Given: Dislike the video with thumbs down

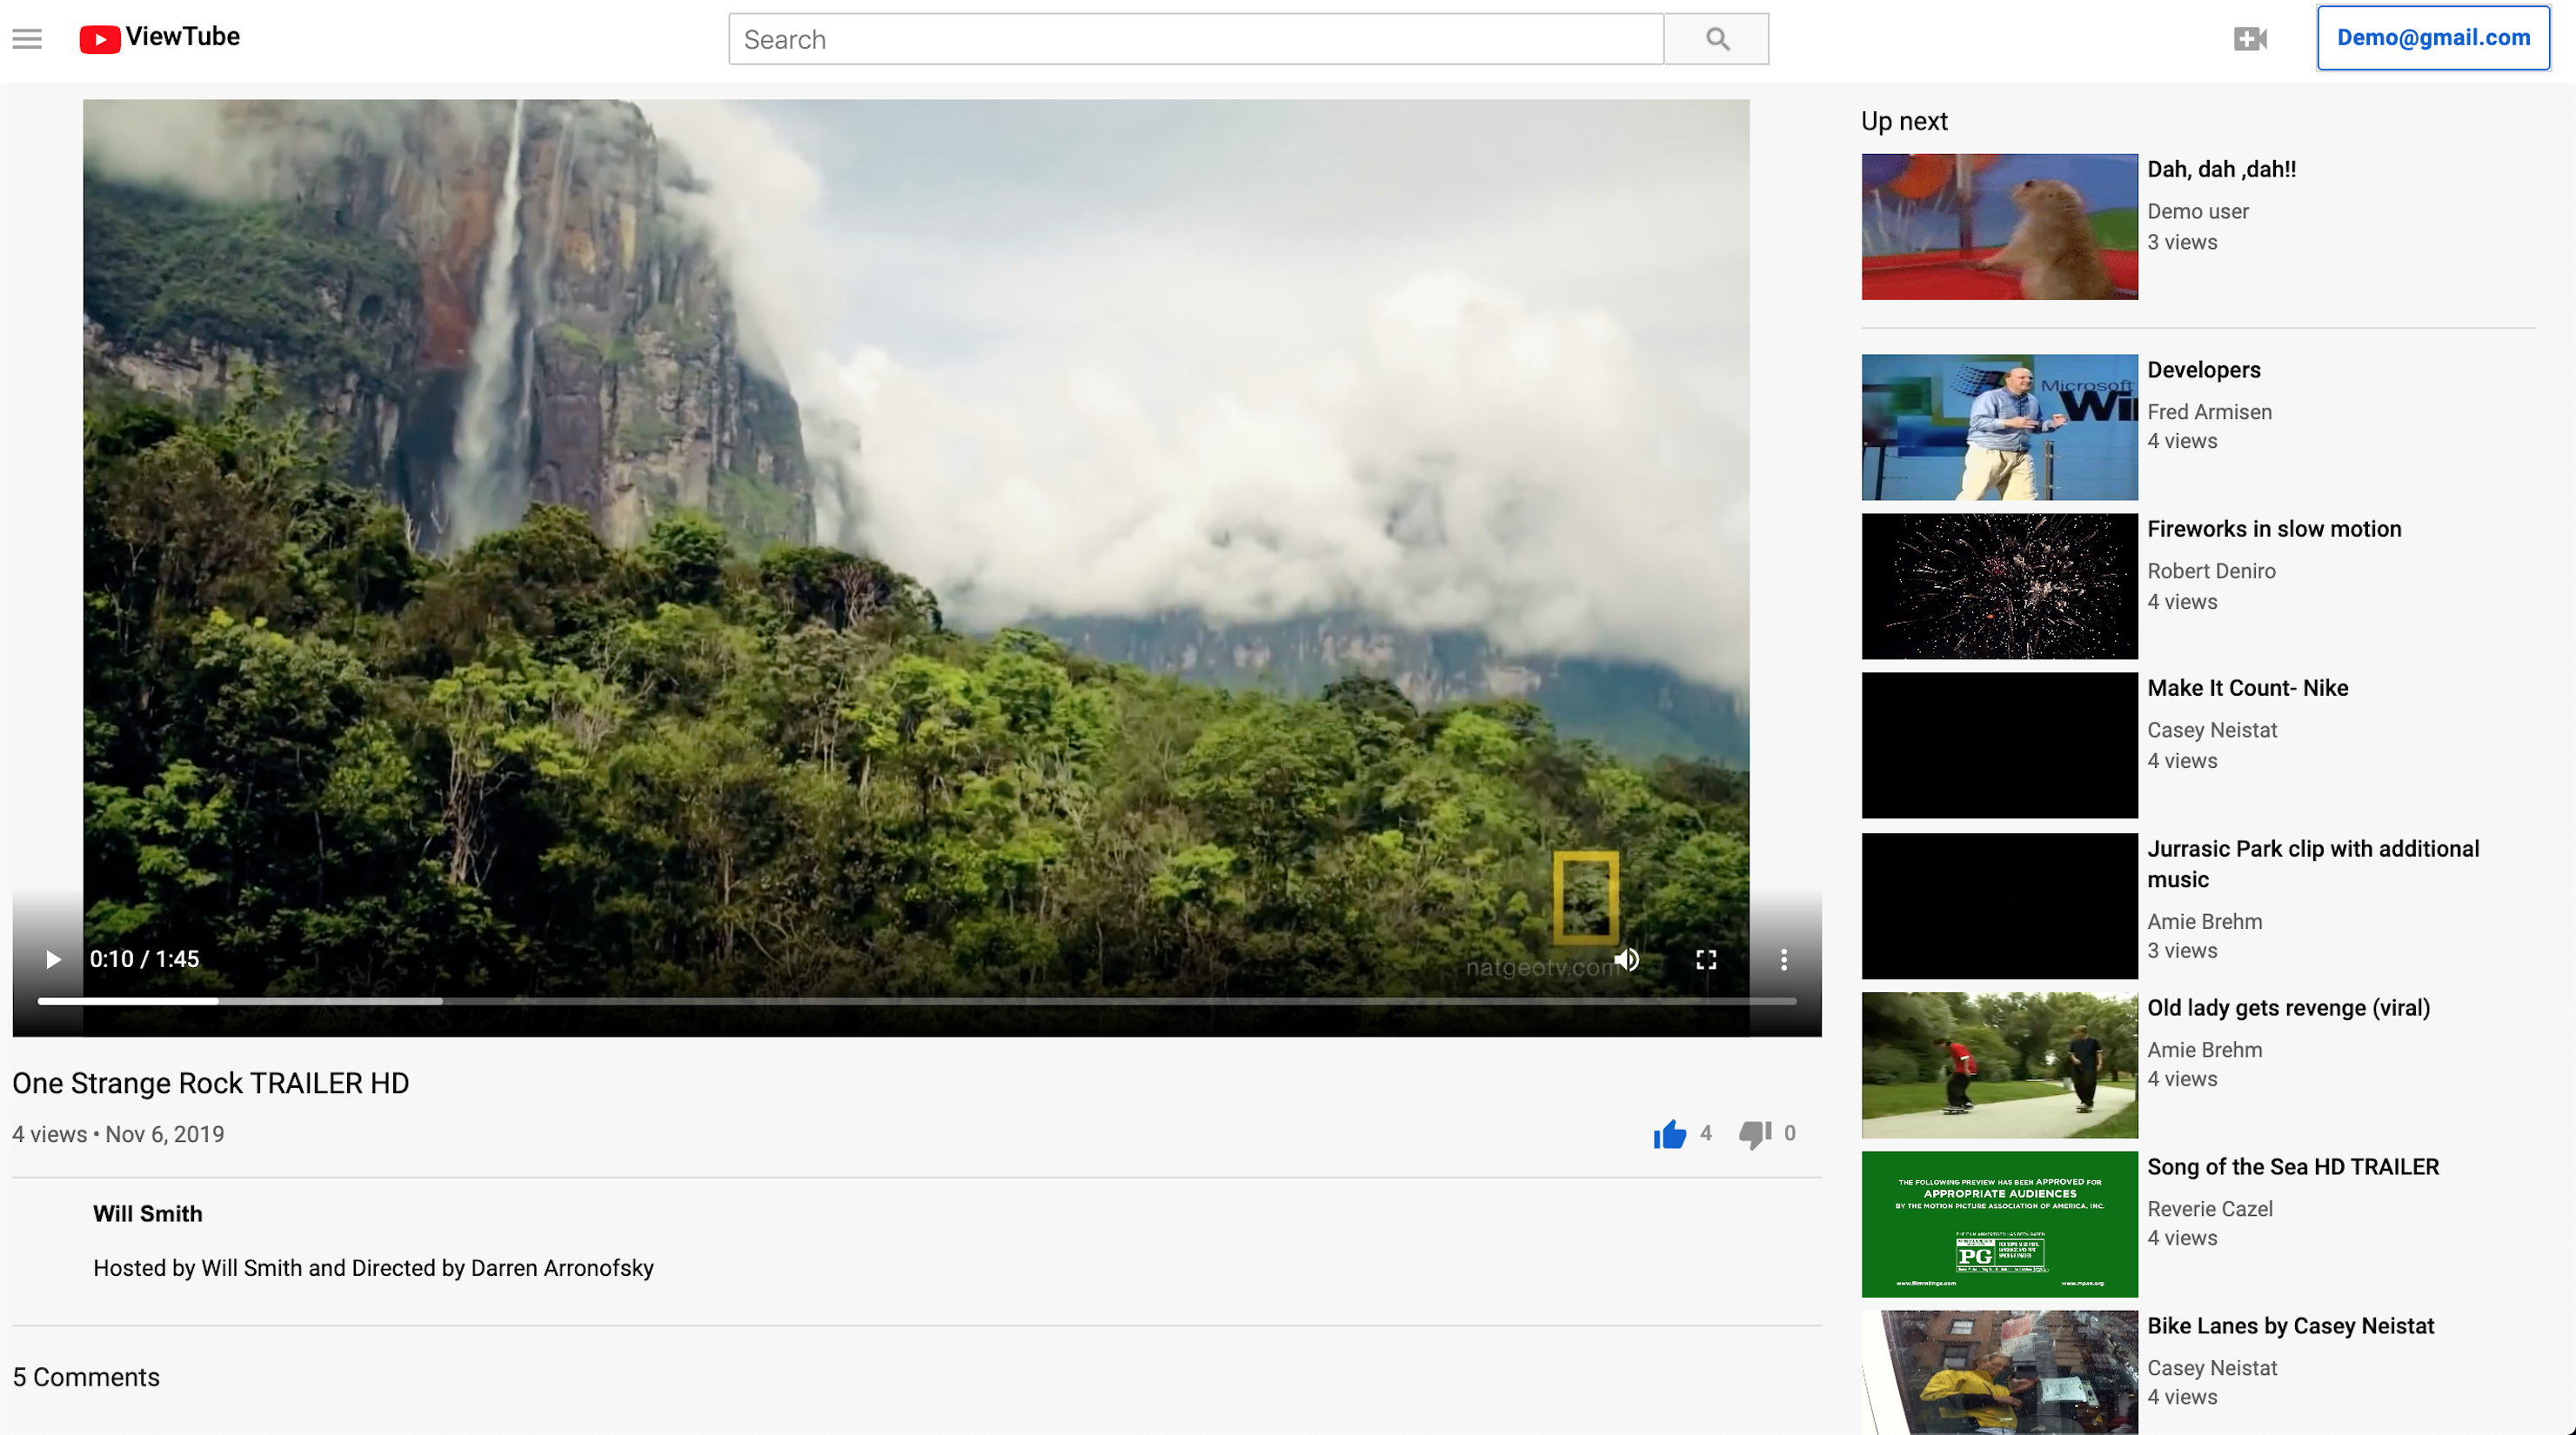Looking at the screenshot, I should (x=1754, y=1134).
